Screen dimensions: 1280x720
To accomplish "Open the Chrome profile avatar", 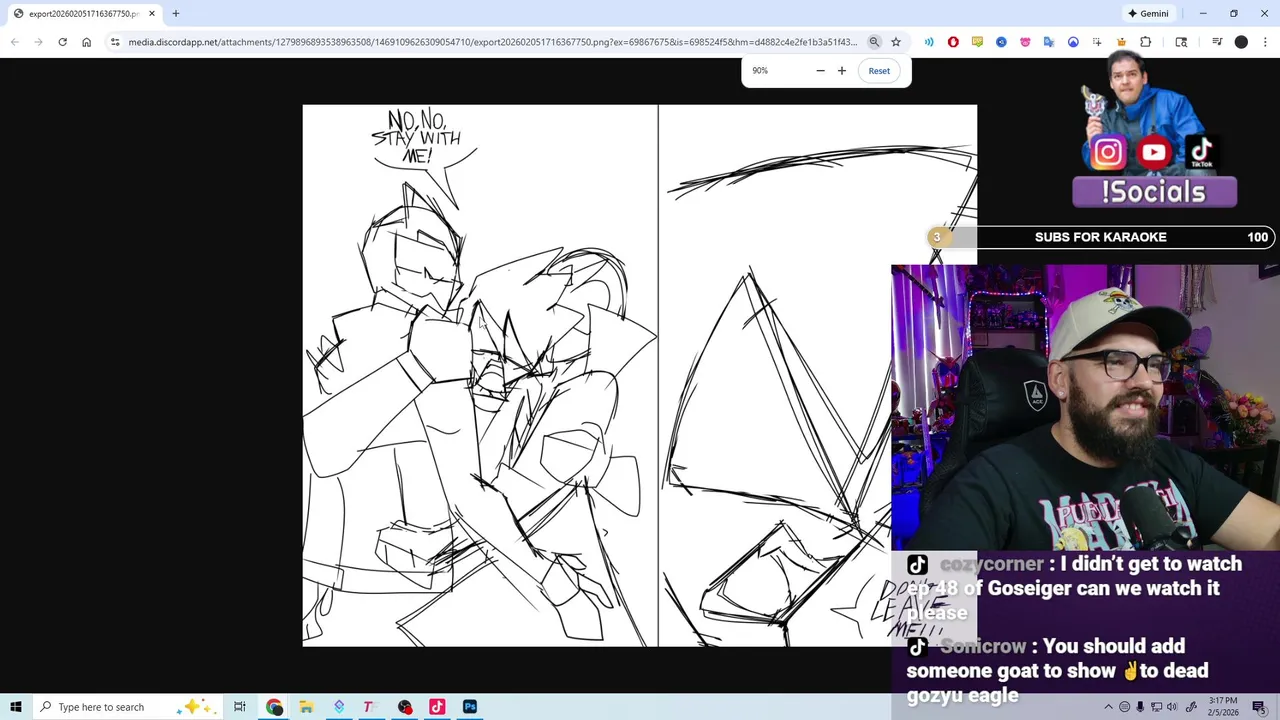I will click(1241, 42).
